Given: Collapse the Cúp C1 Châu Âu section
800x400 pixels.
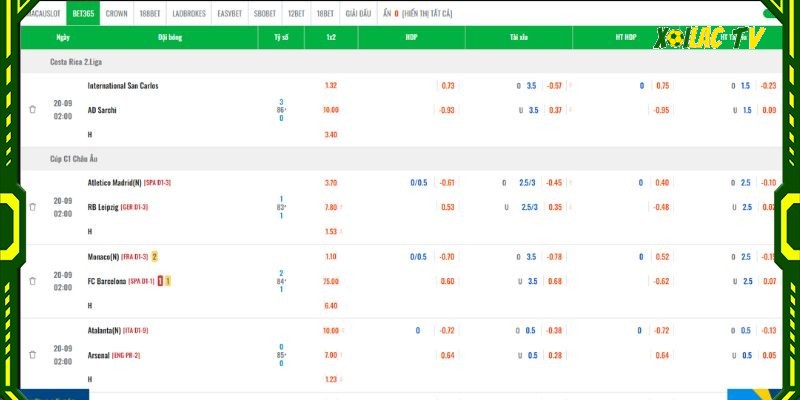Looking at the screenshot, I should 73,159.
